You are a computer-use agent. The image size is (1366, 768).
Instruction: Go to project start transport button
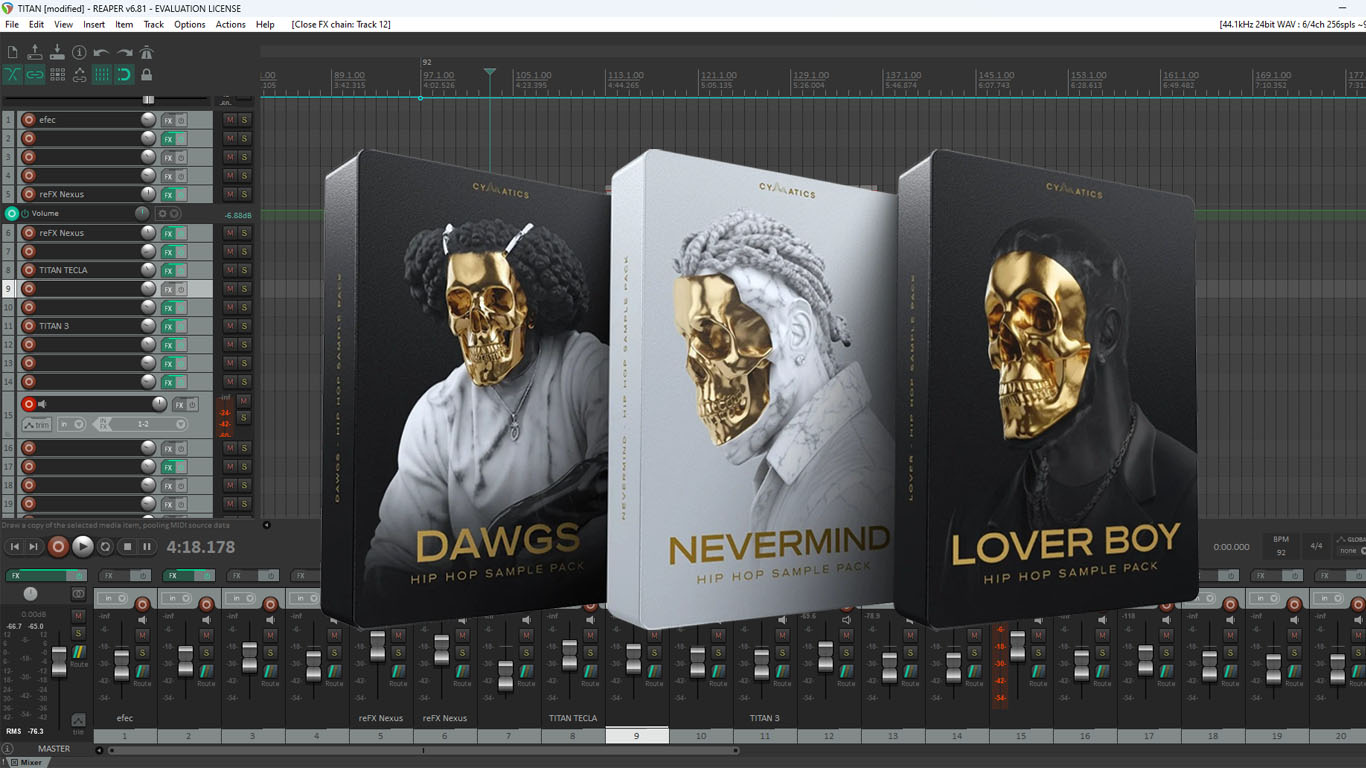(14, 547)
